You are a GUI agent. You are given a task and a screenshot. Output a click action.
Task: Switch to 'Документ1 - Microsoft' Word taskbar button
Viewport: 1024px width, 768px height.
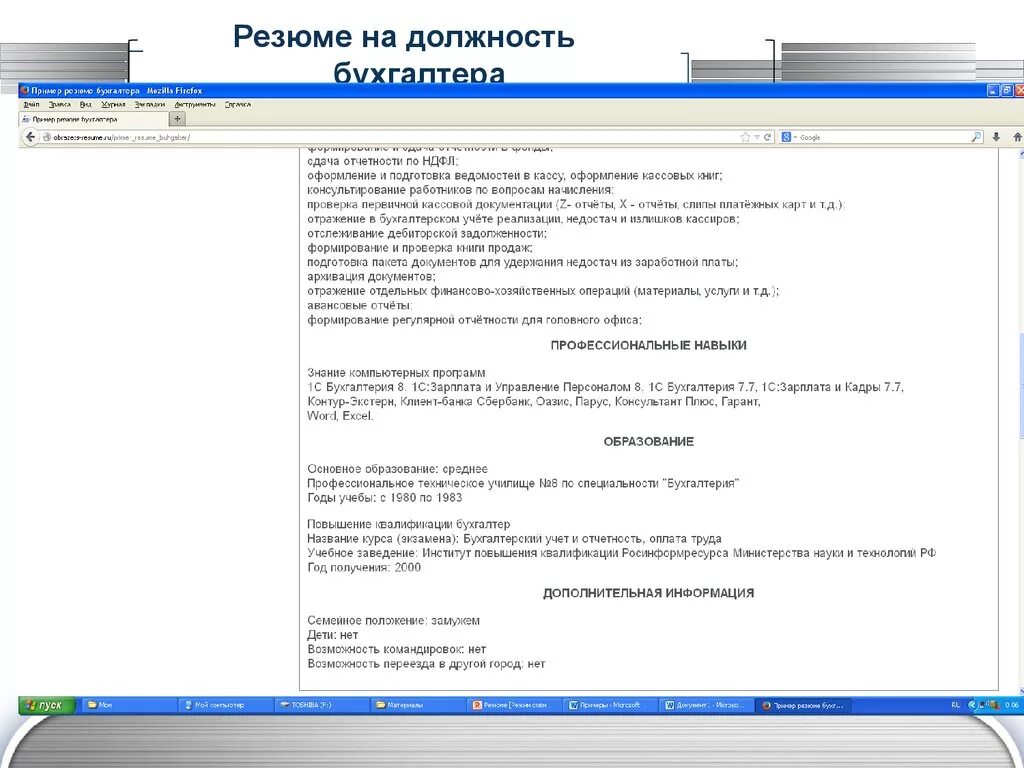coord(707,705)
